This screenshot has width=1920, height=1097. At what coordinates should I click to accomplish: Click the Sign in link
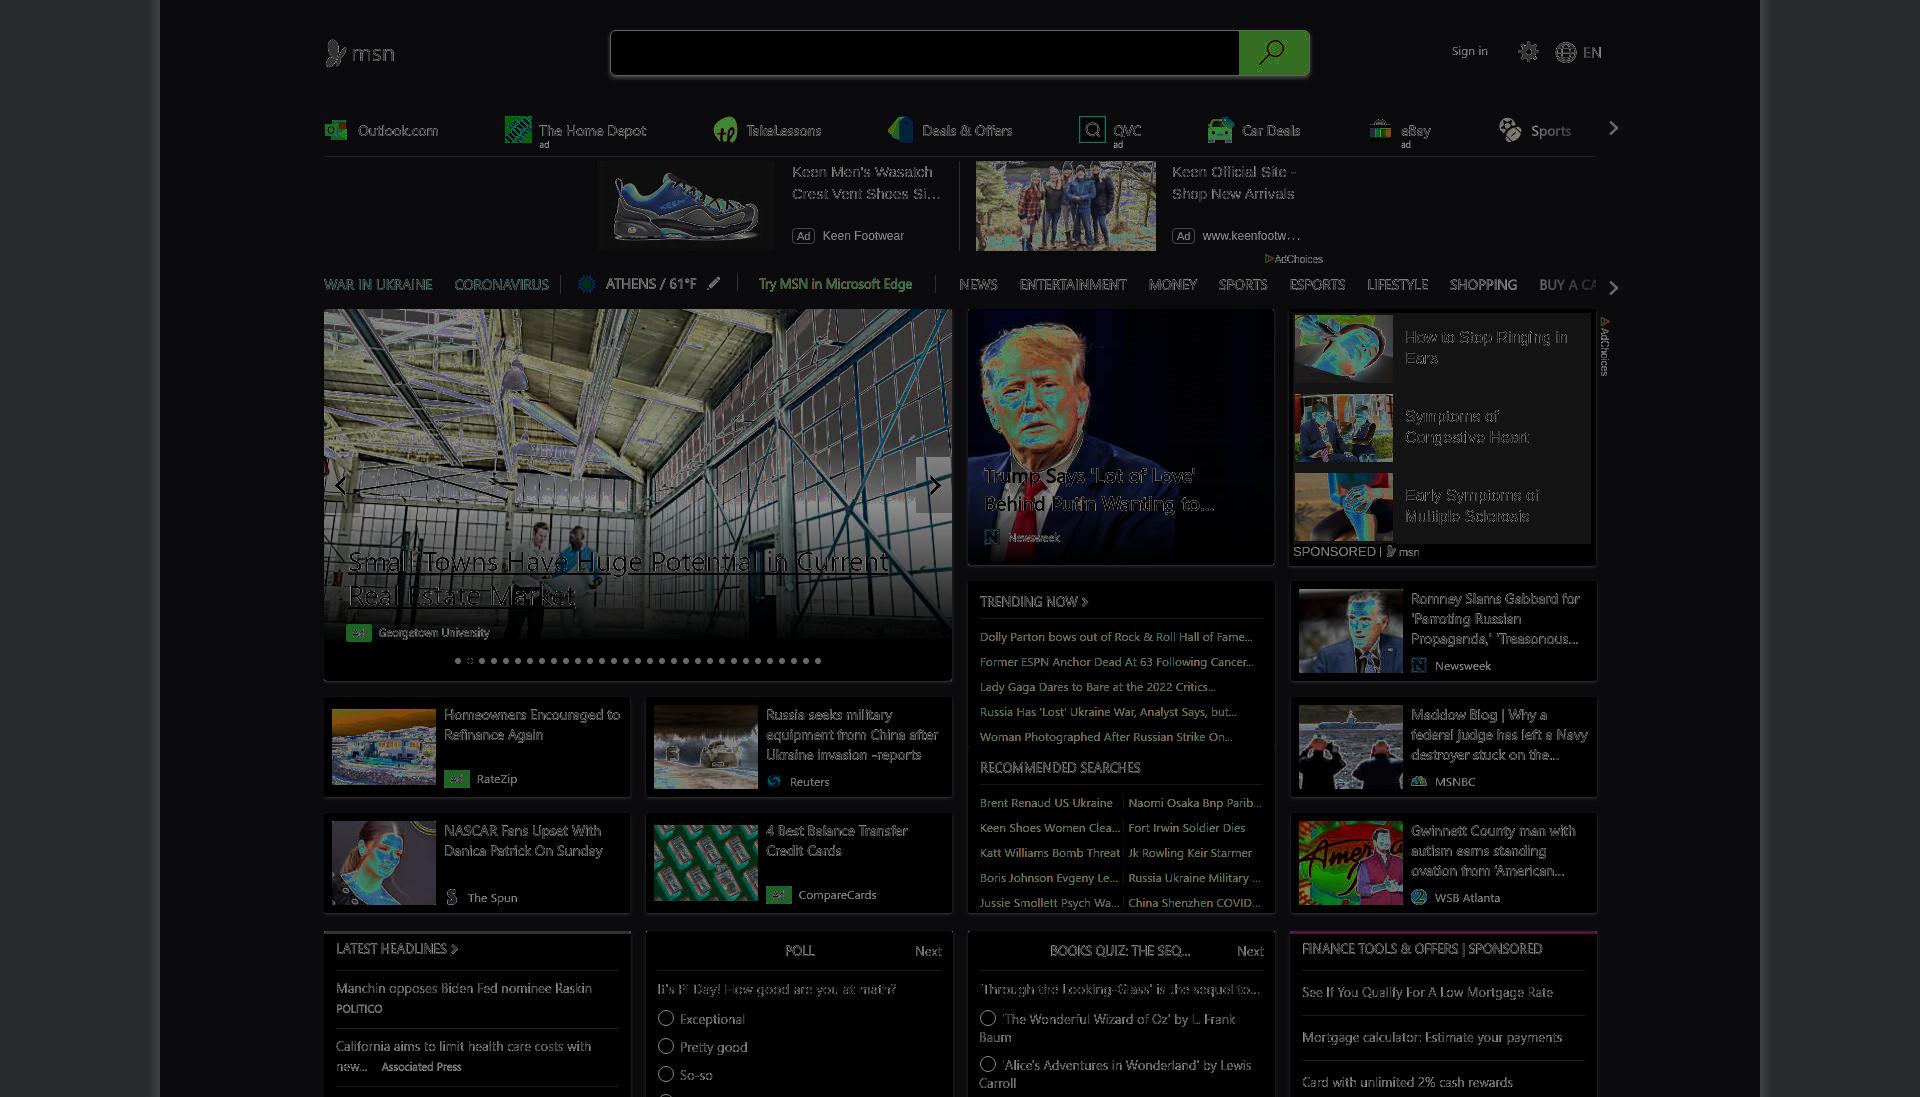point(1469,51)
